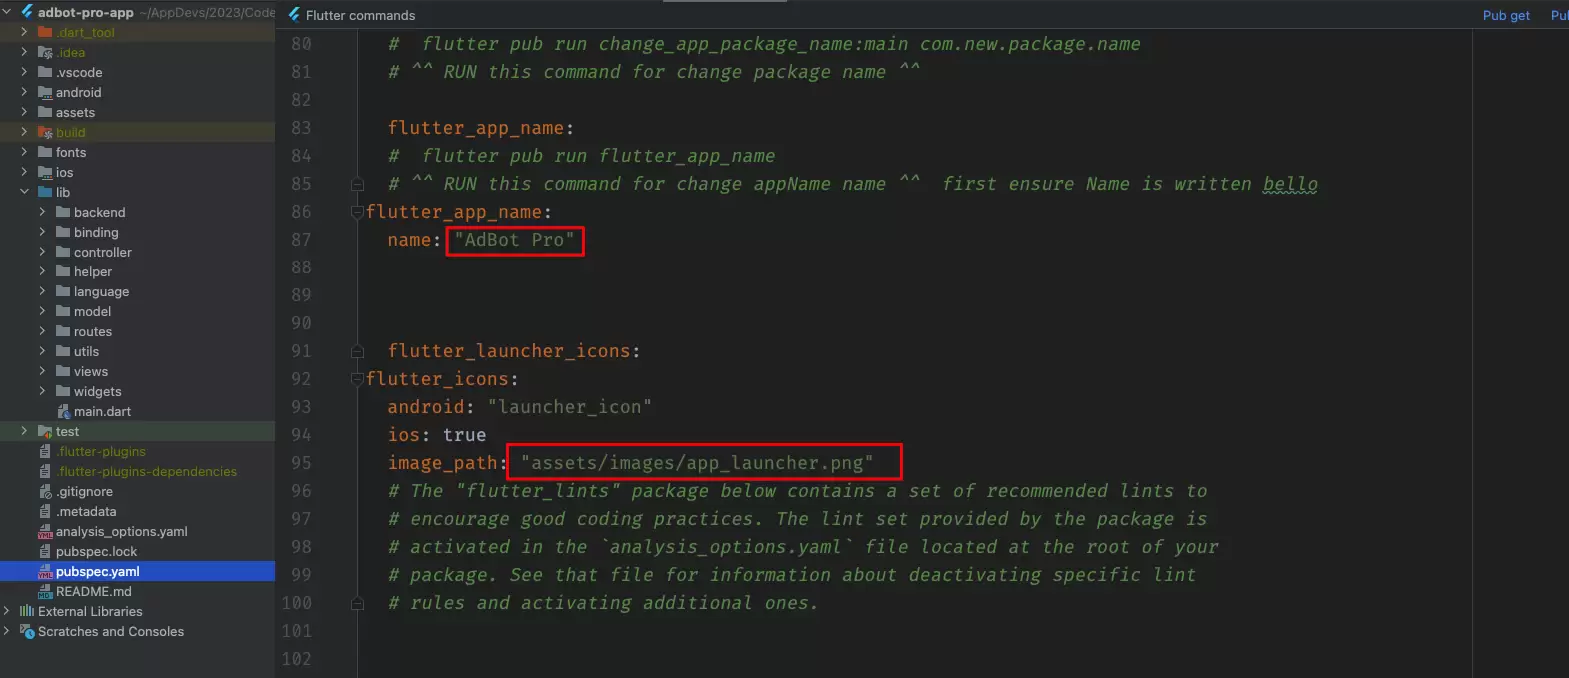This screenshot has width=1569, height=678.
Task: Click the Scratches and Consoles icon
Action: coord(27,631)
